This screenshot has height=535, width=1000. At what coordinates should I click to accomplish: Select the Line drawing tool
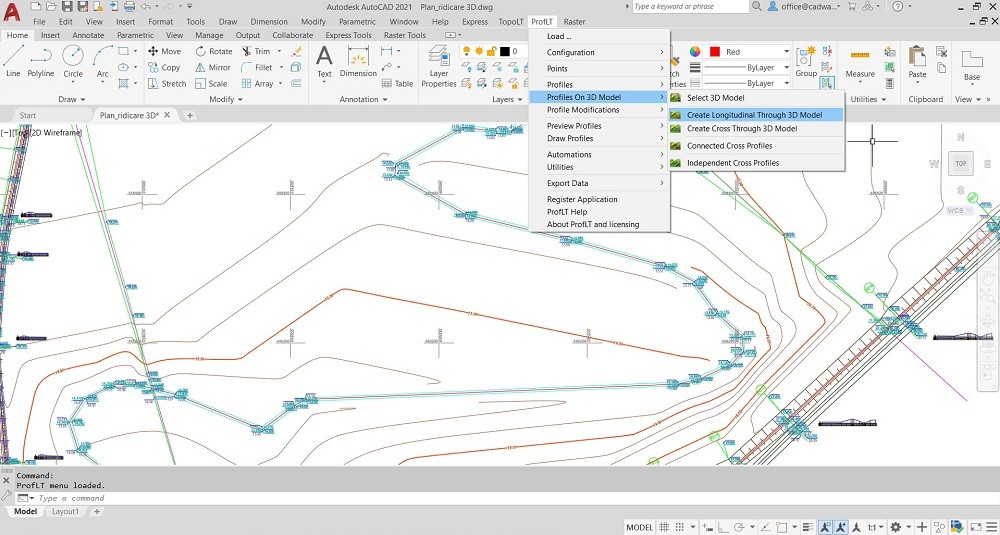(13, 61)
